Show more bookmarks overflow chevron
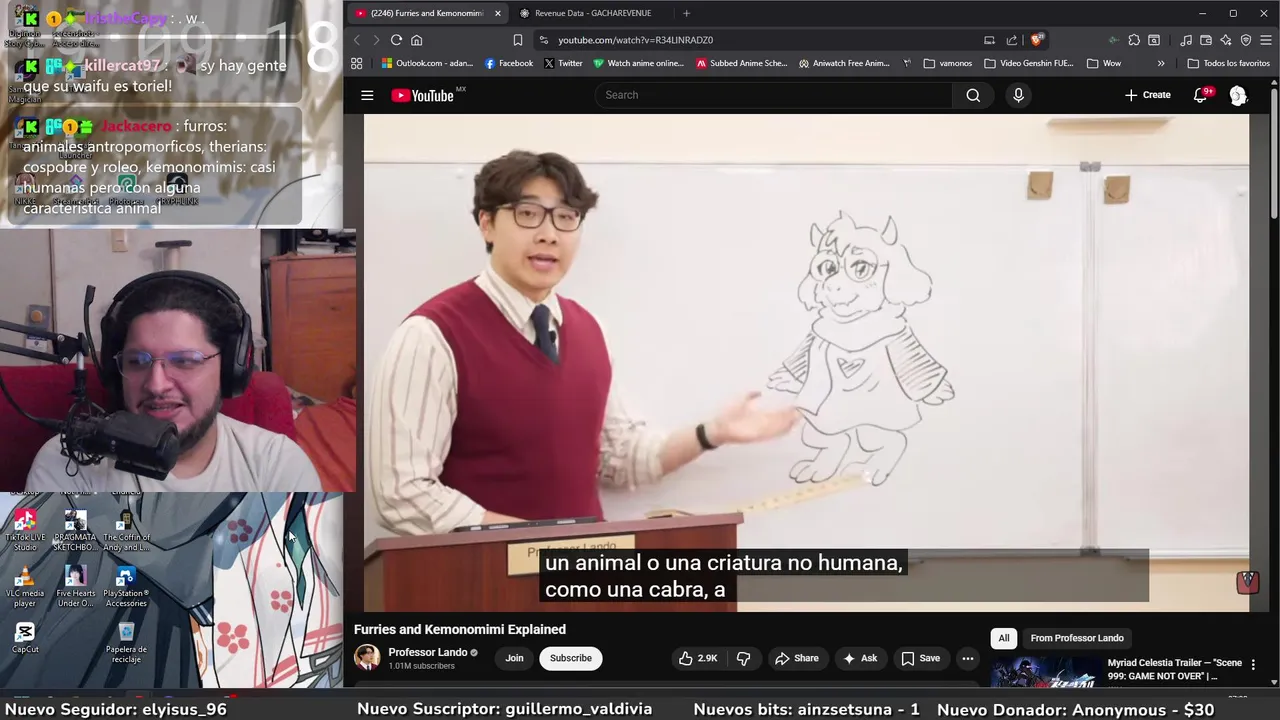 [1160, 63]
